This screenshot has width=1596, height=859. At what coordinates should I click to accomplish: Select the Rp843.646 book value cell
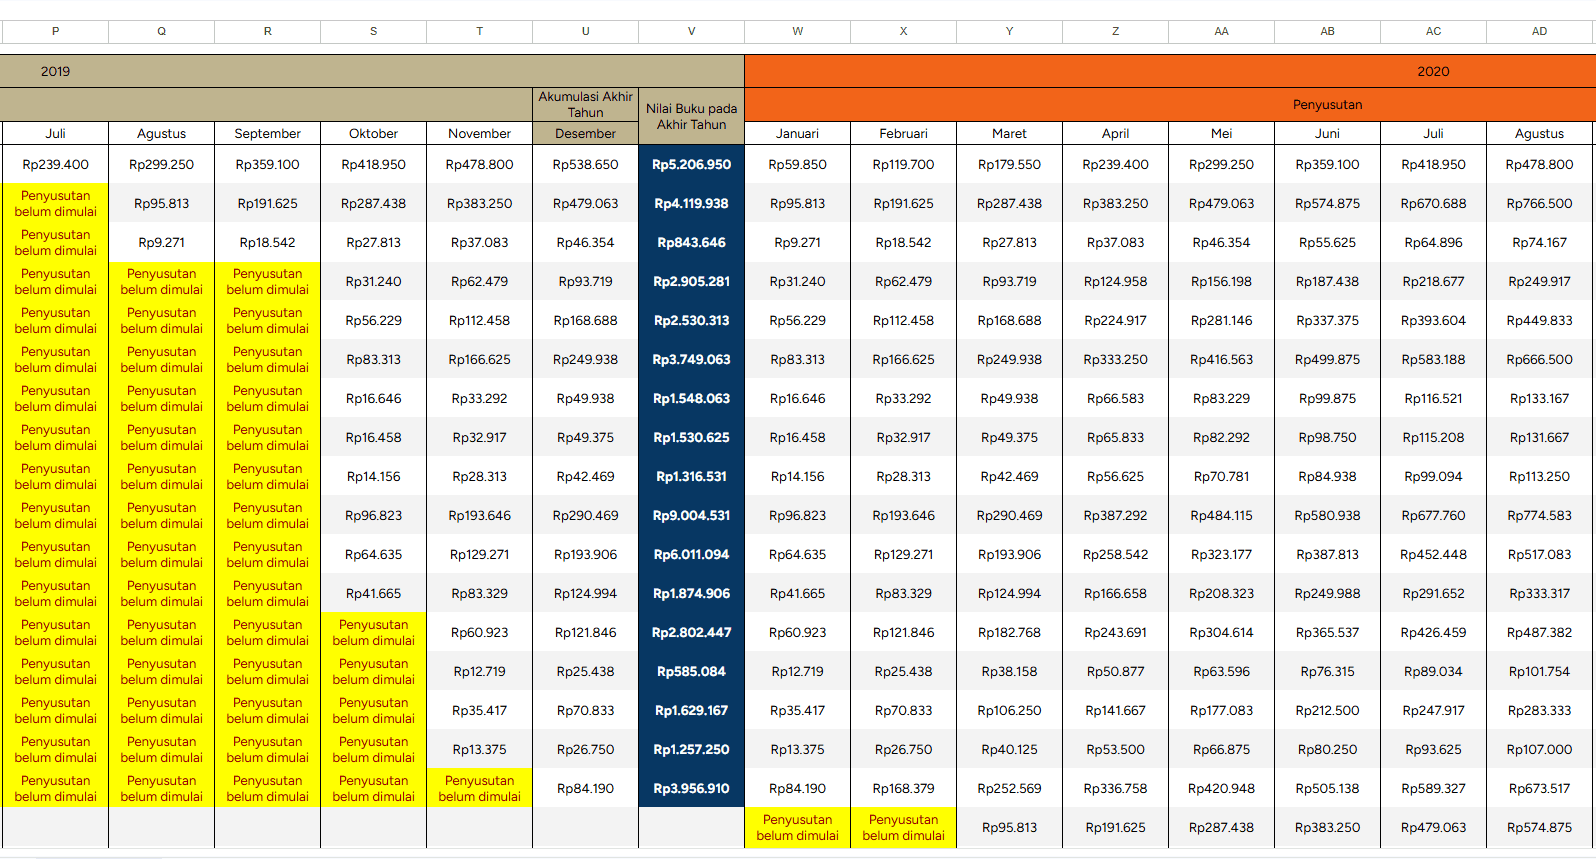click(691, 242)
